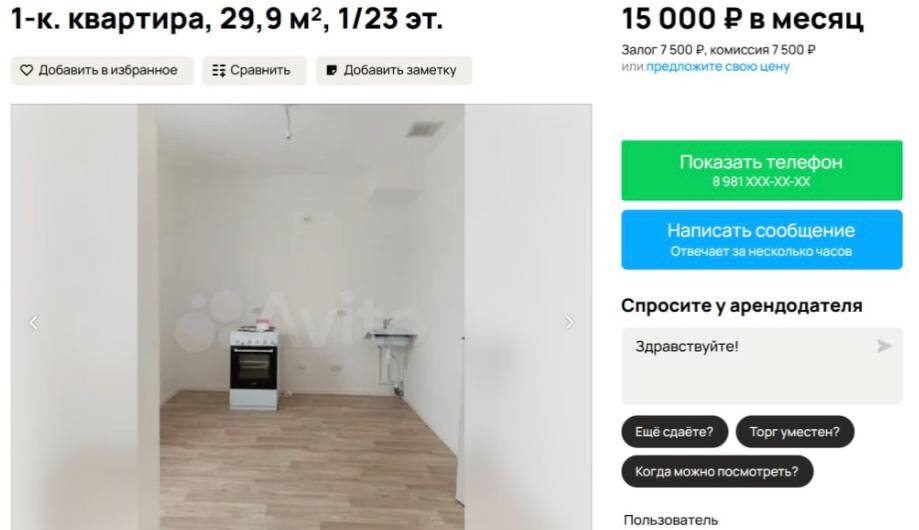The width and height of the screenshot is (919, 530).
Task: Choose Когда можно посмотреть? quick reply
Action: click(717, 471)
